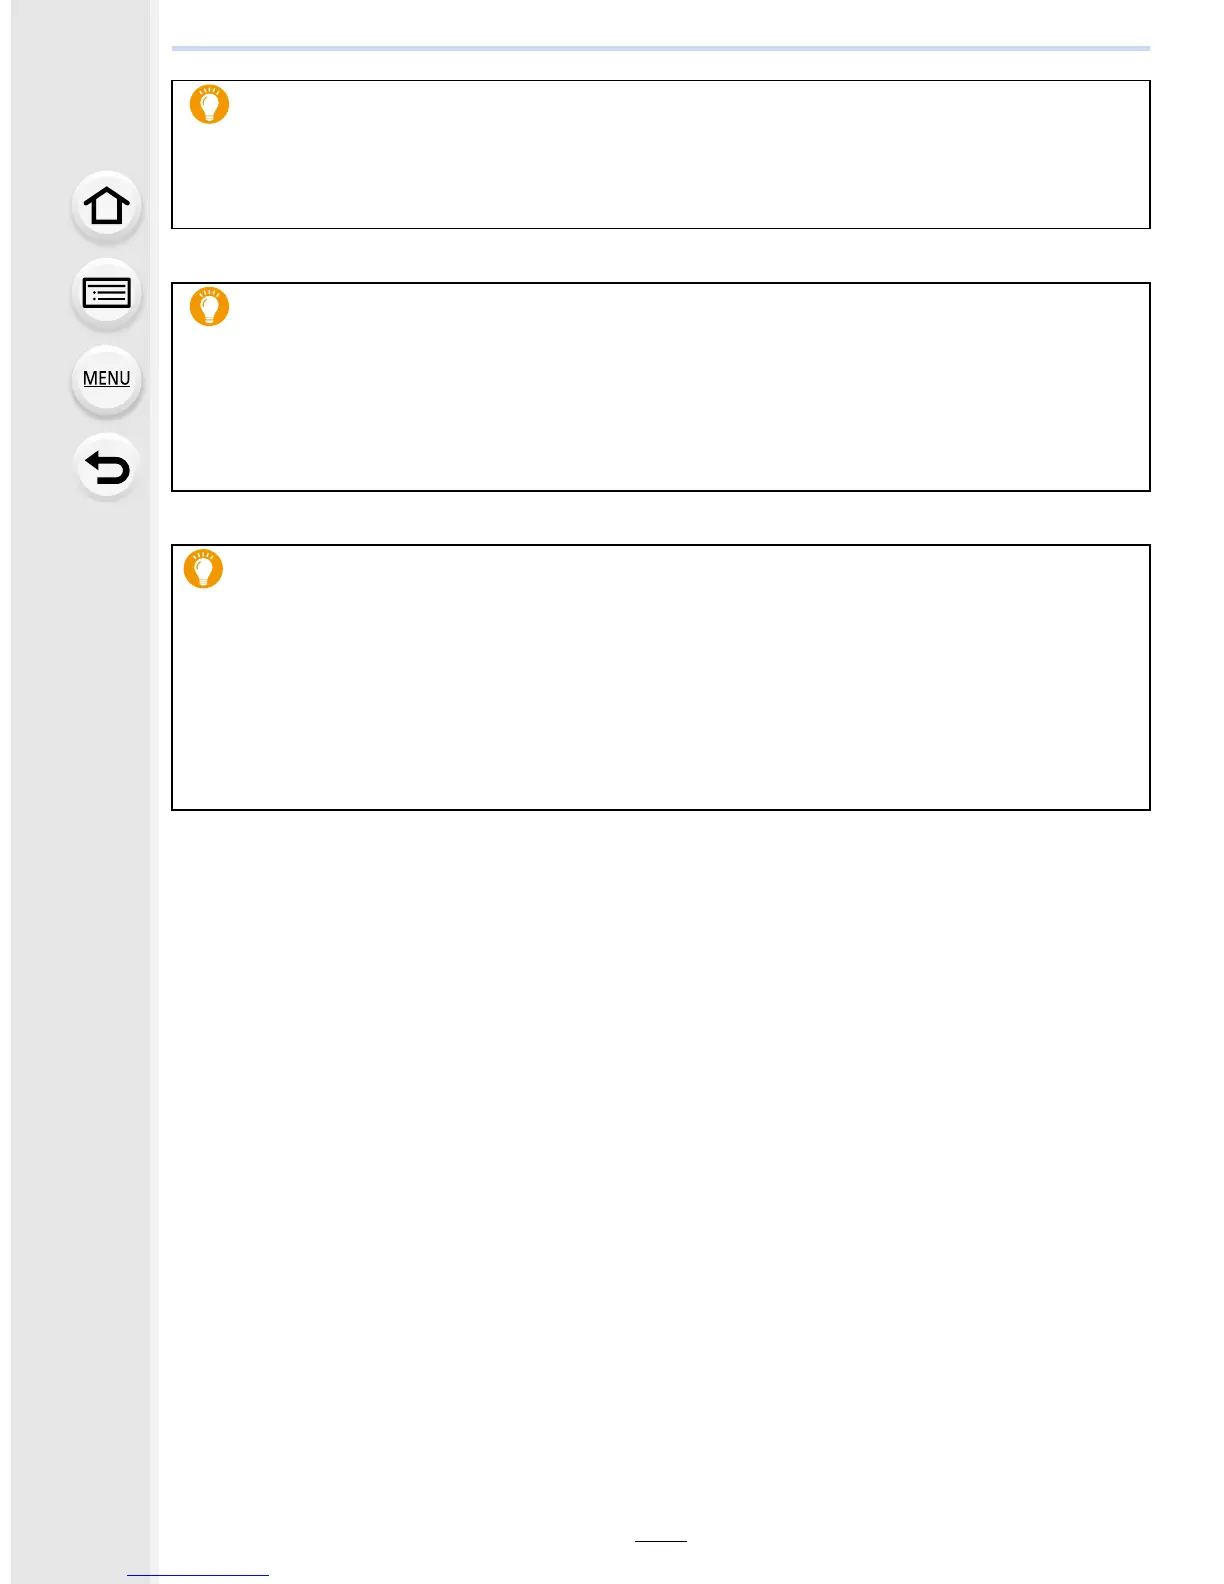
Task: Click the lightbulb icon in the largest tip box
Action: (203, 568)
